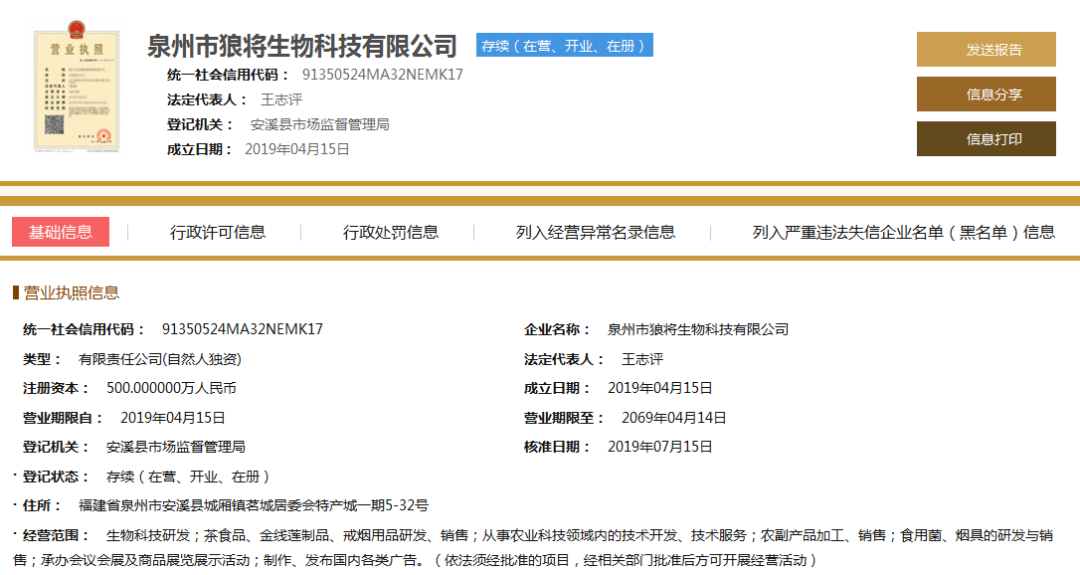Image resolution: width=1080 pixels, height=575 pixels.
Task: Go to the 列入严重违法失信企业名单（黑名单）信息 tab
Action: [903, 232]
